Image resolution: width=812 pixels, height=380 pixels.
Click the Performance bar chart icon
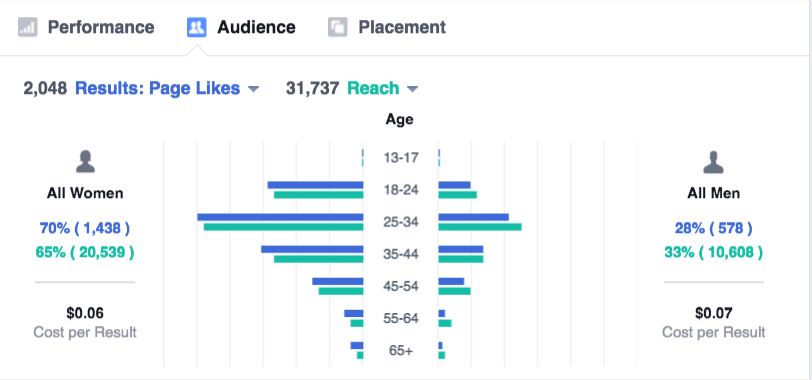point(27,27)
